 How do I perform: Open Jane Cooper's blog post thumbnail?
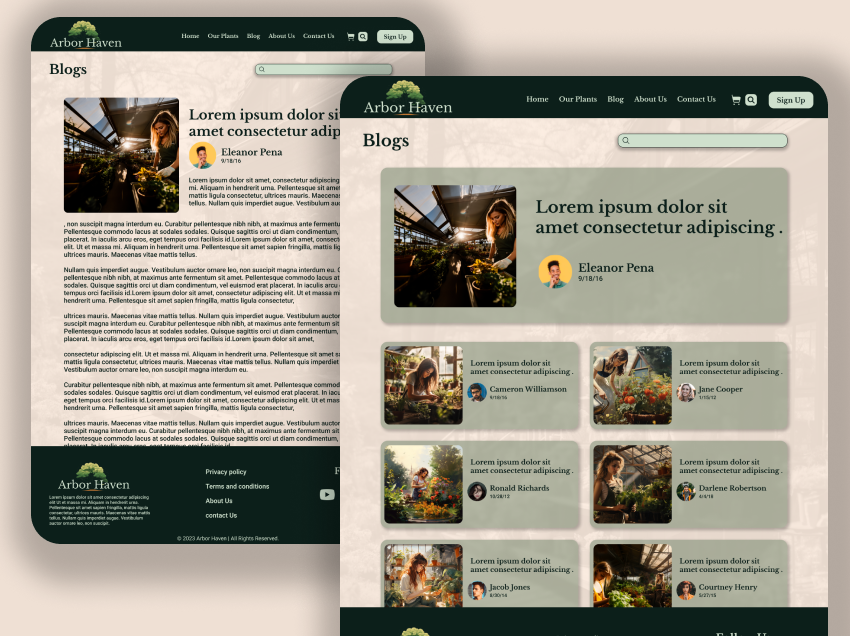tap(633, 386)
